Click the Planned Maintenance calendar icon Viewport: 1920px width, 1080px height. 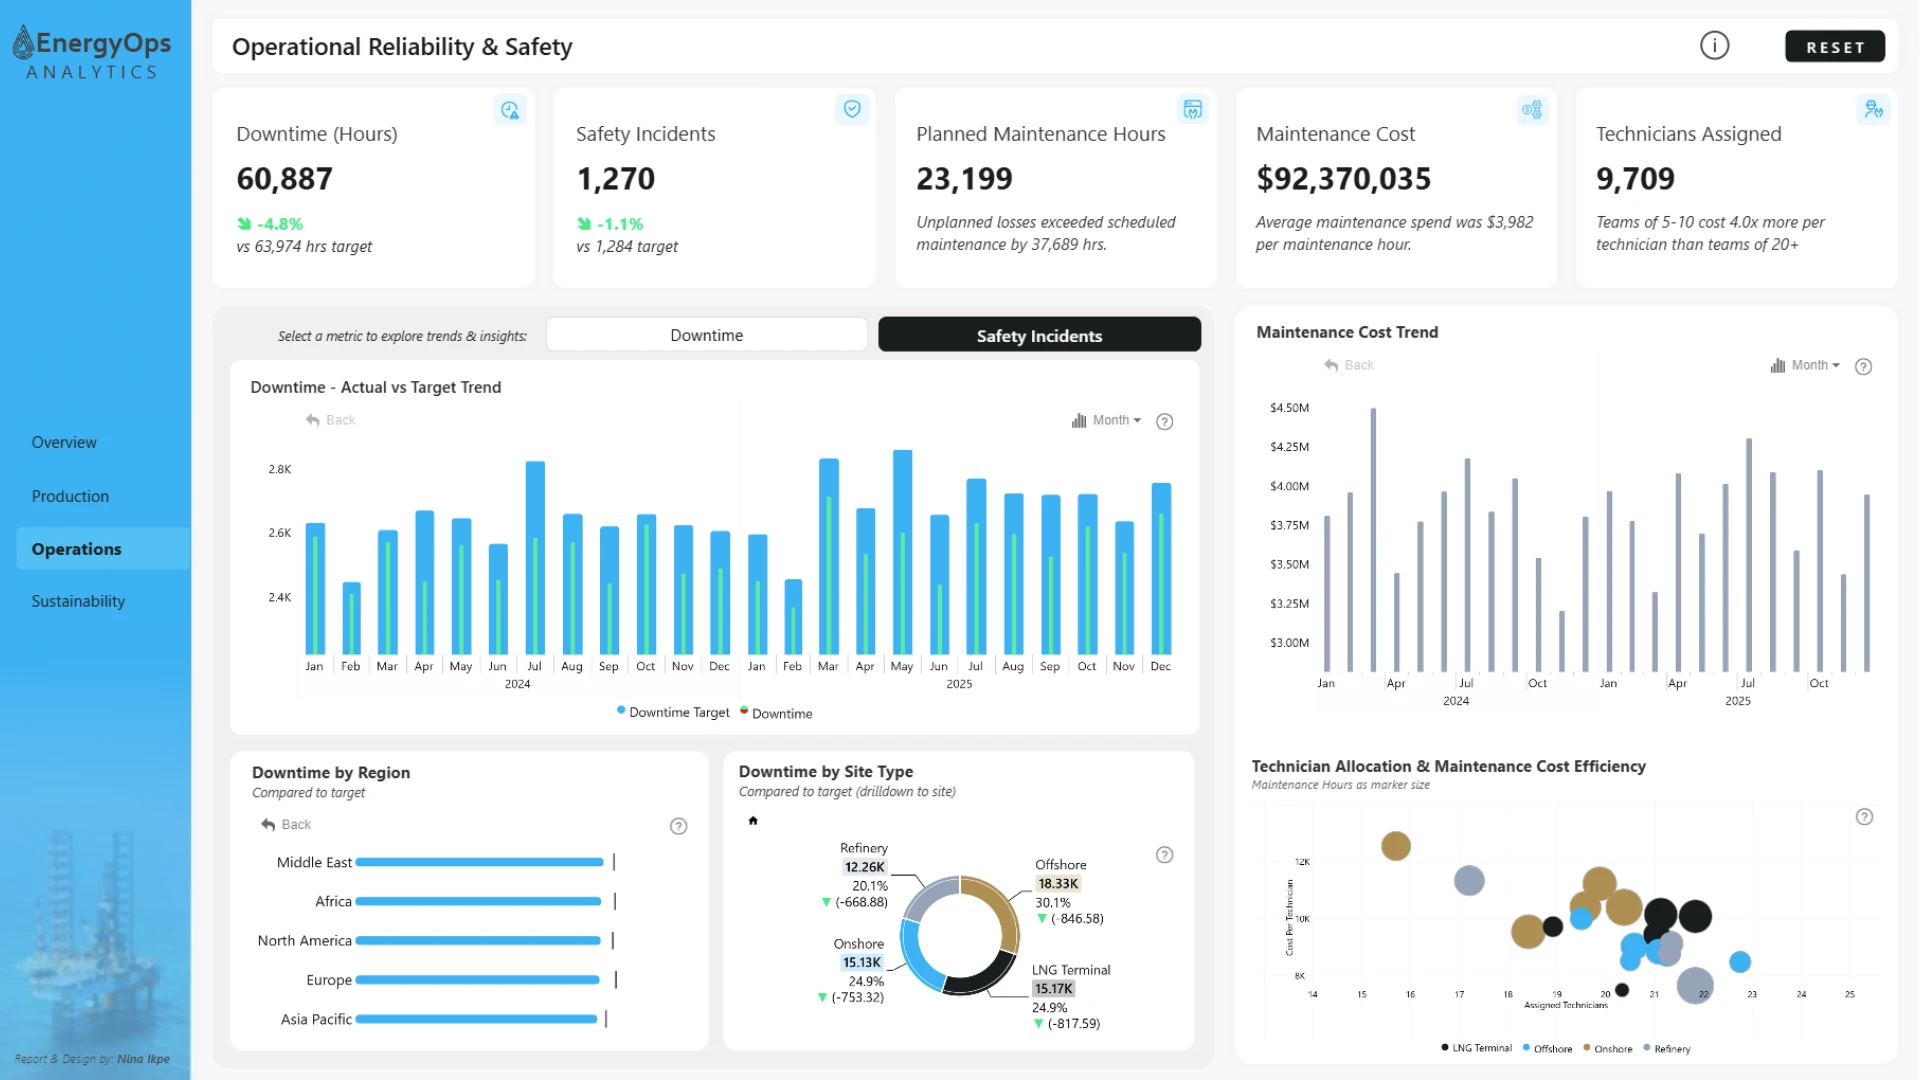click(x=1193, y=109)
